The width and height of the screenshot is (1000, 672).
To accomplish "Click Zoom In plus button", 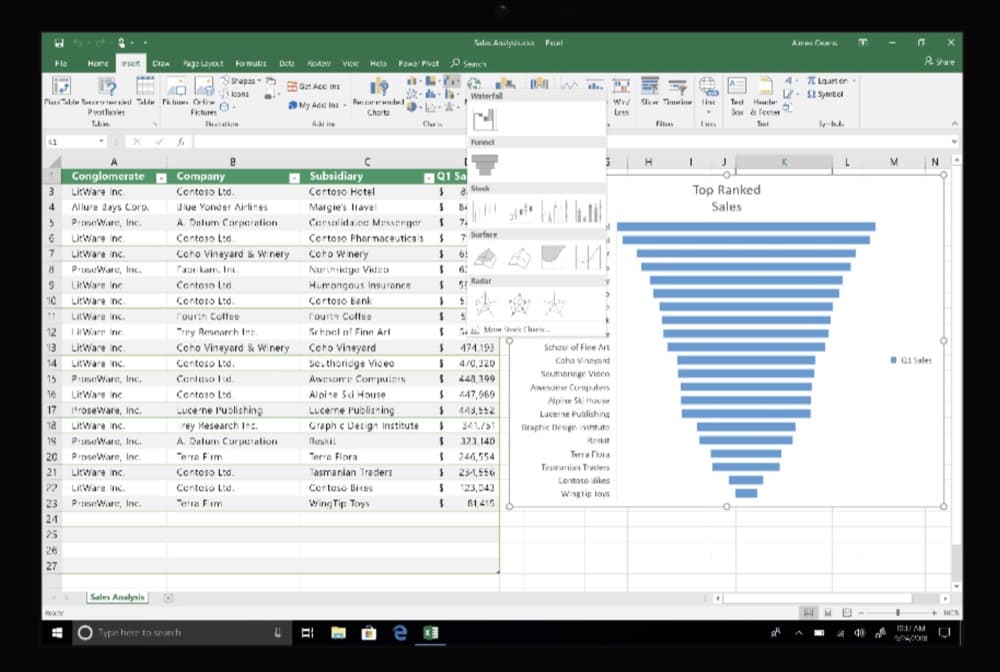I will point(934,613).
